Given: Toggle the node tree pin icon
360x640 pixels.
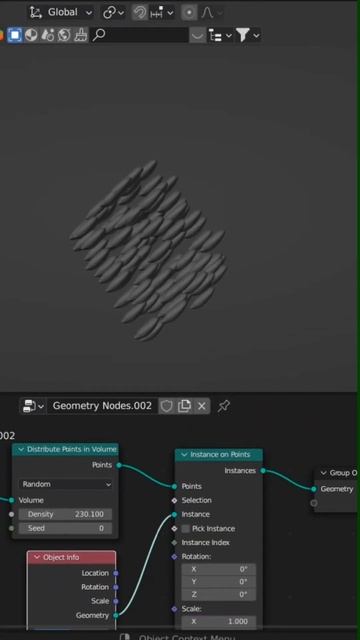Looking at the screenshot, I should point(223,406).
